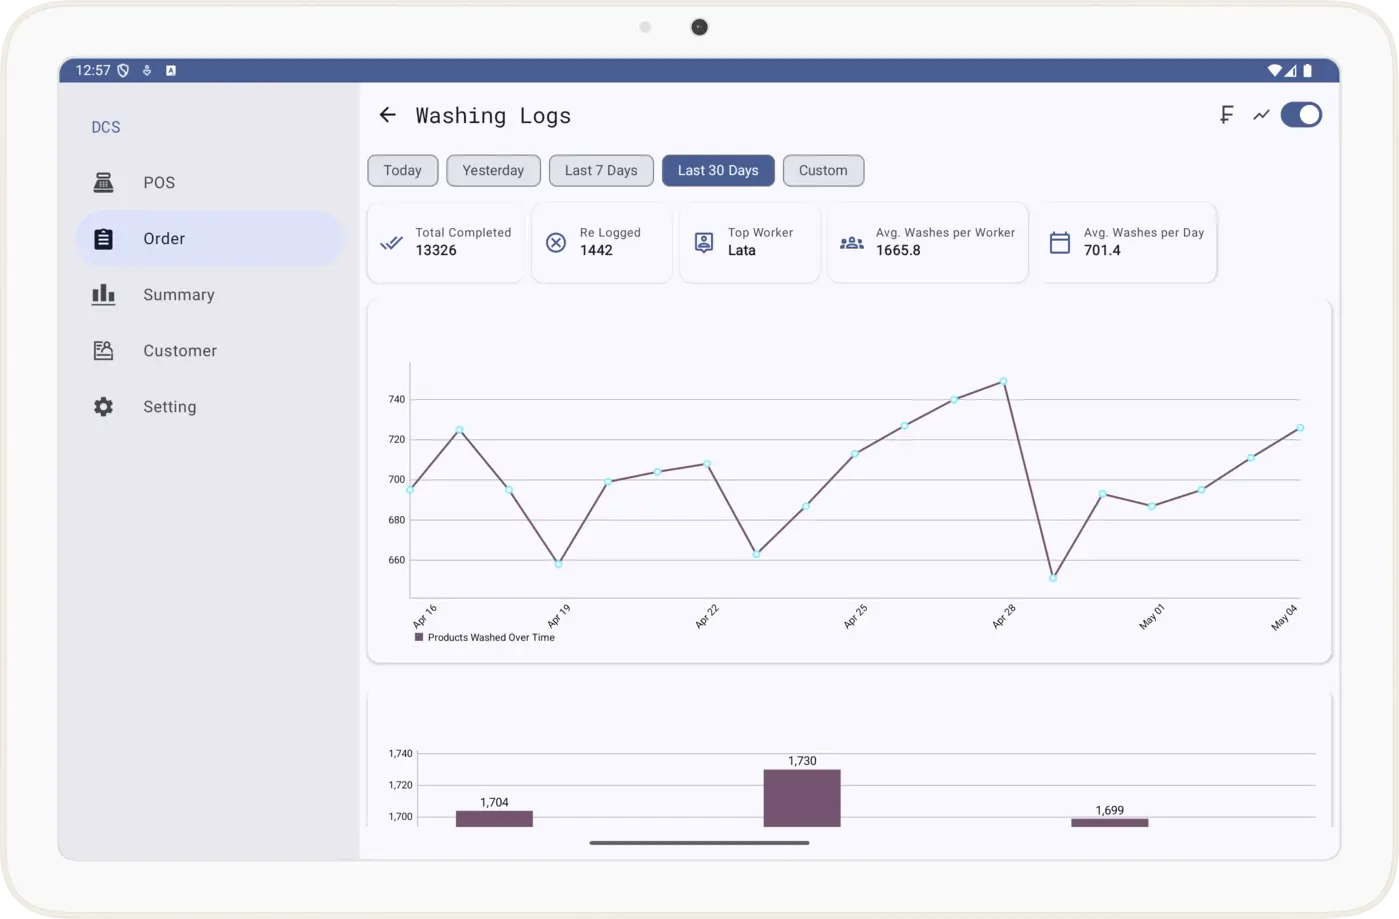Viewport: 1399px width, 919px height.
Task: Click the back arrow beside Washing Logs
Action: pyautogui.click(x=388, y=114)
